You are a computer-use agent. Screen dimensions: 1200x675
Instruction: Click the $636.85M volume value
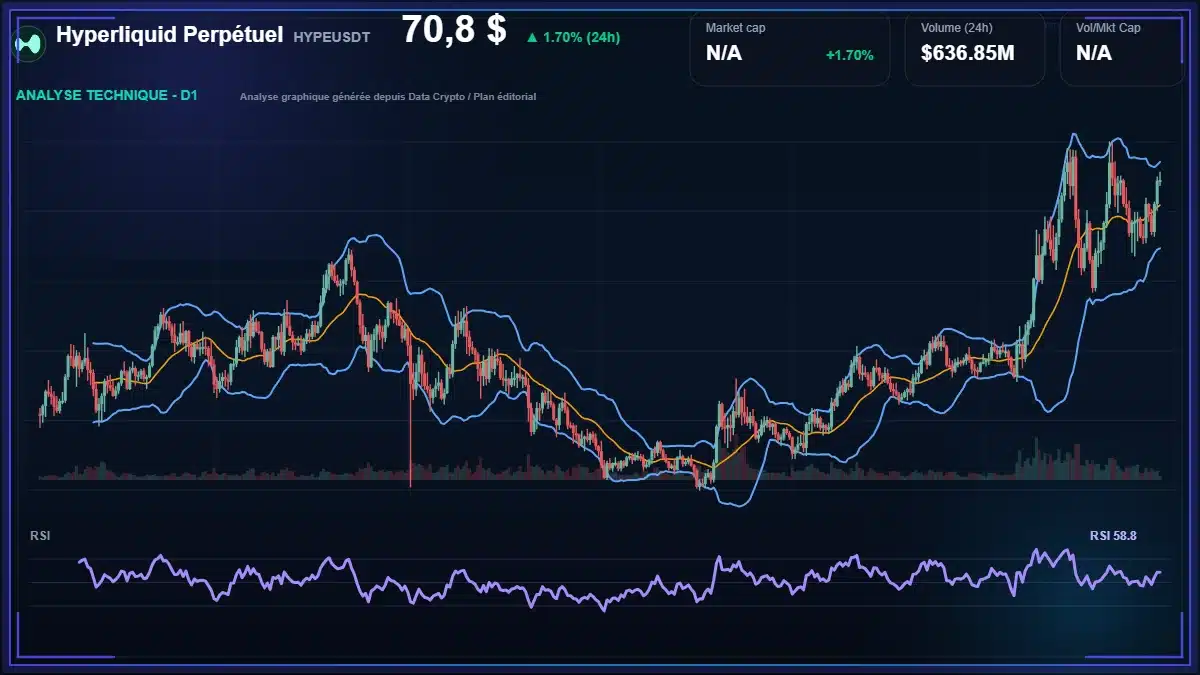tap(967, 53)
